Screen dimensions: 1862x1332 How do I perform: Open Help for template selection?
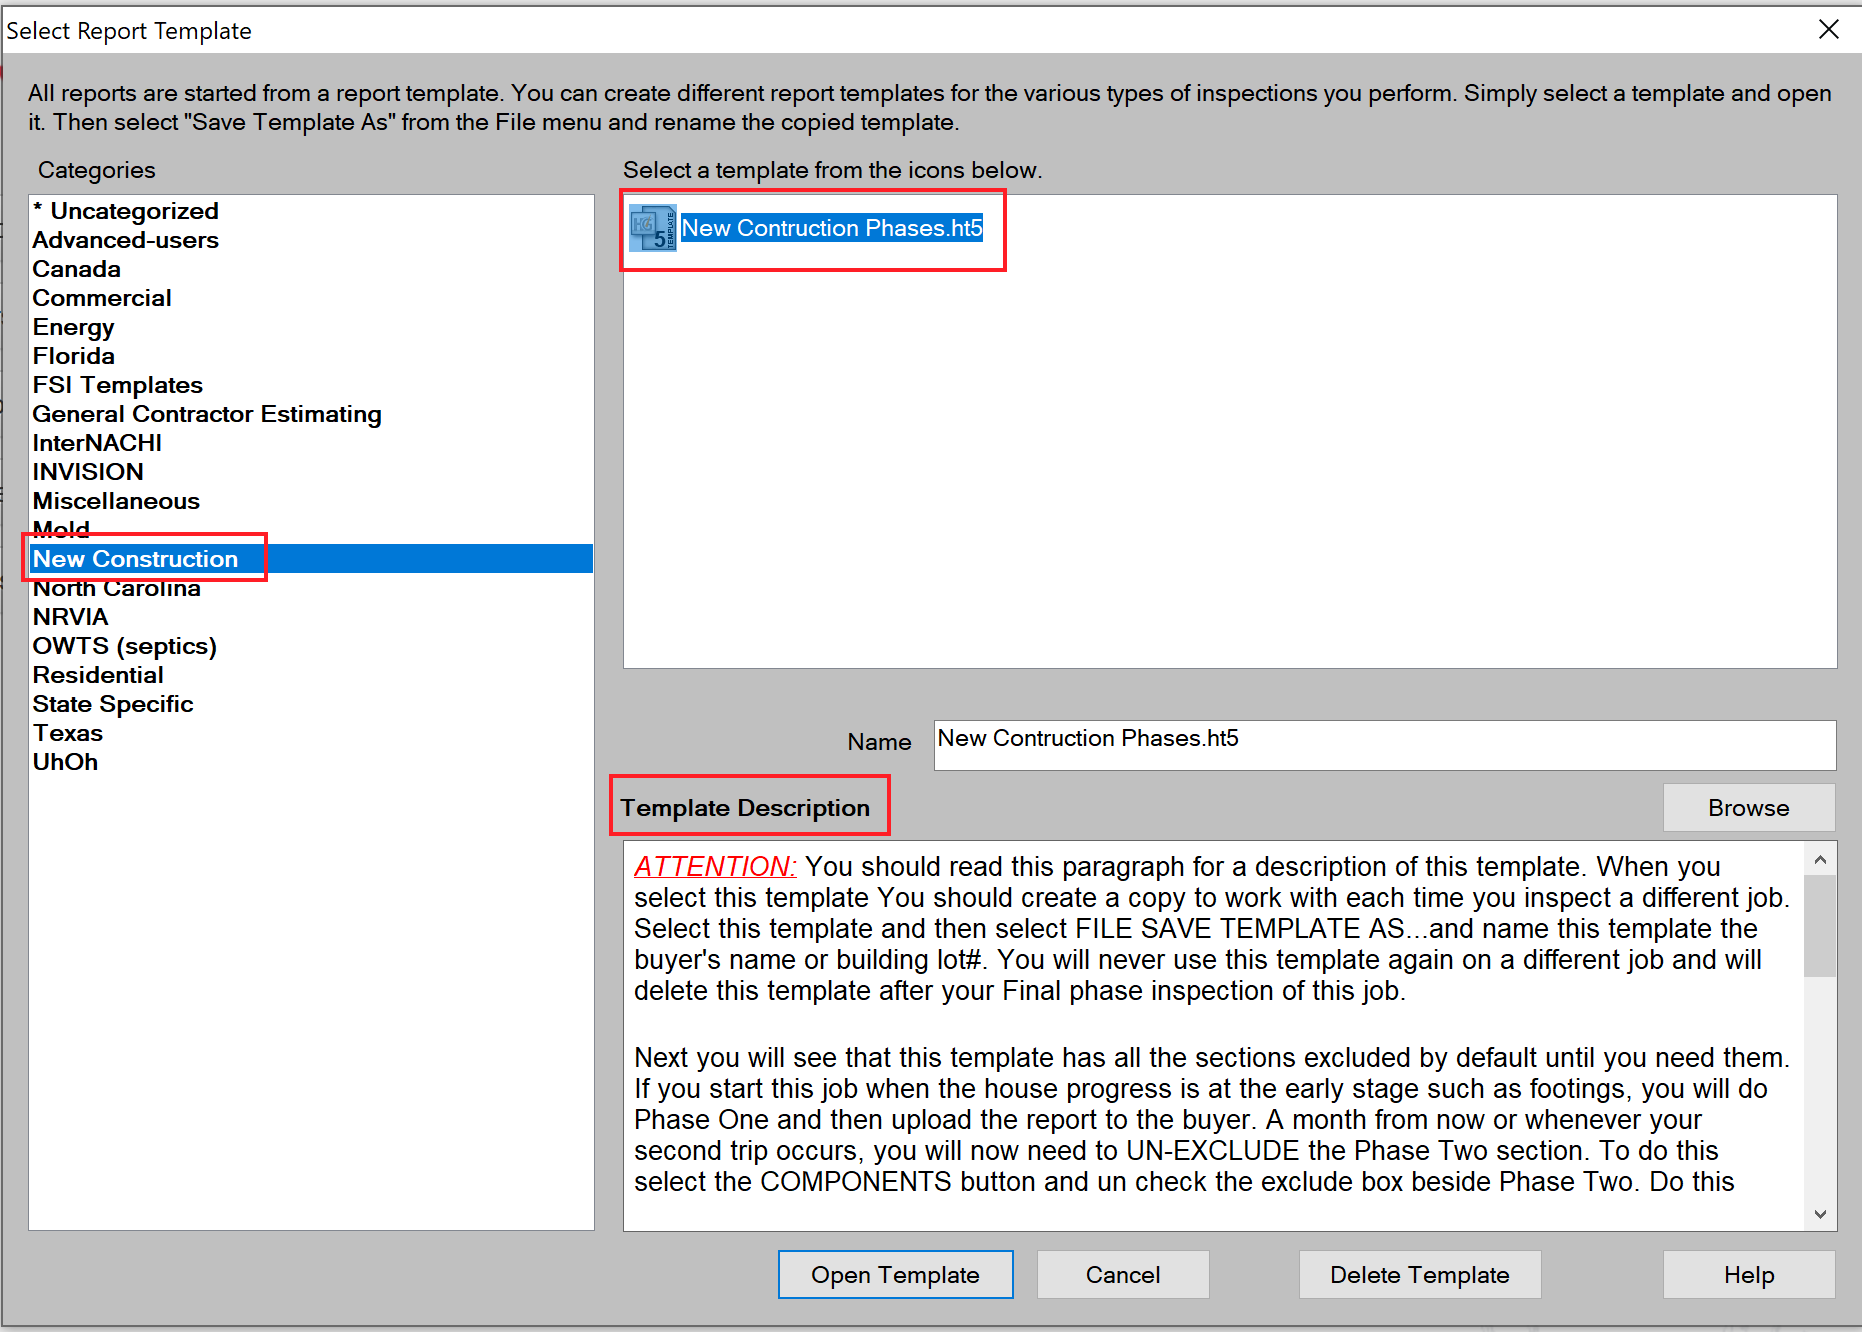[x=1748, y=1275]
